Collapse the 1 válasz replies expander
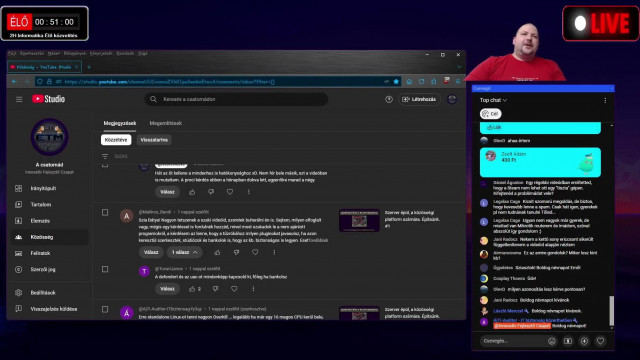This screenshot has height=360, width=640. pos(184,252)
